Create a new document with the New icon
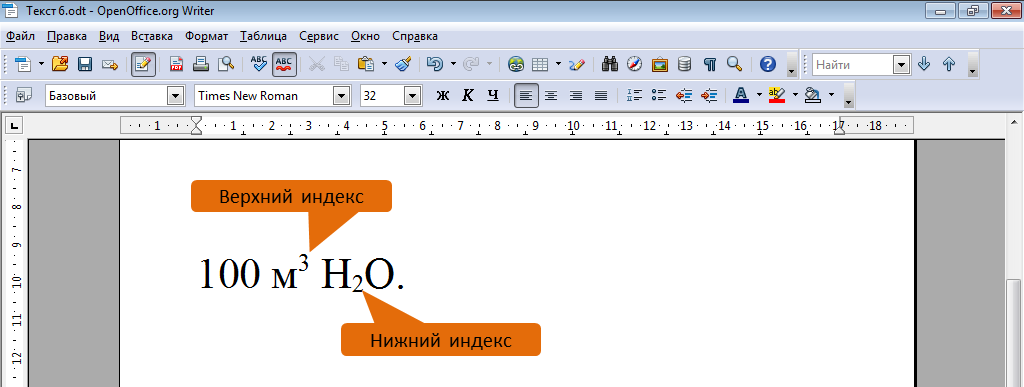Viewport: 1024px width, 387px height. tap(24, 64)
